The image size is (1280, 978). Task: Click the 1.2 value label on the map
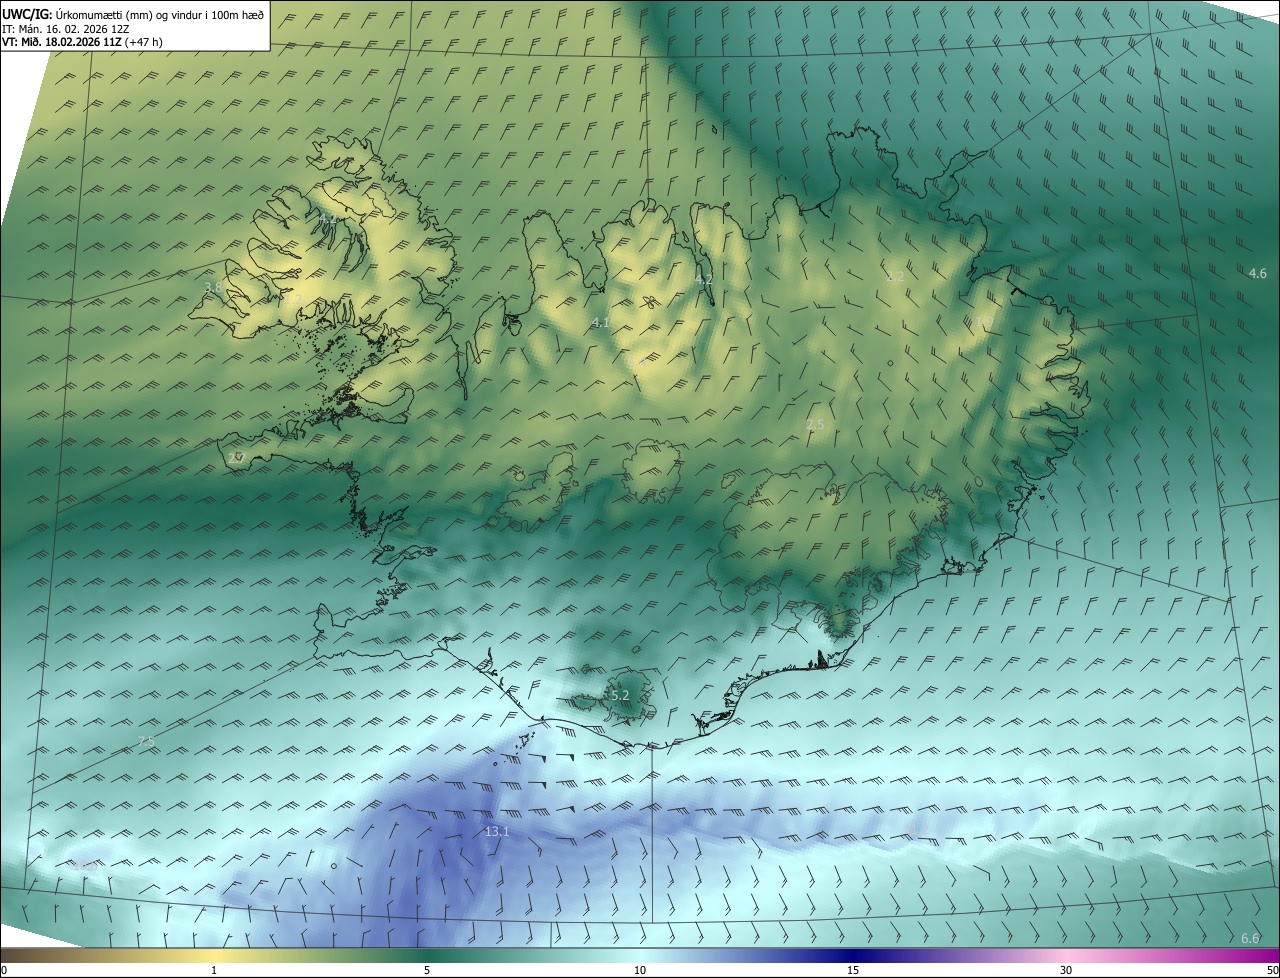coord(293,298)
